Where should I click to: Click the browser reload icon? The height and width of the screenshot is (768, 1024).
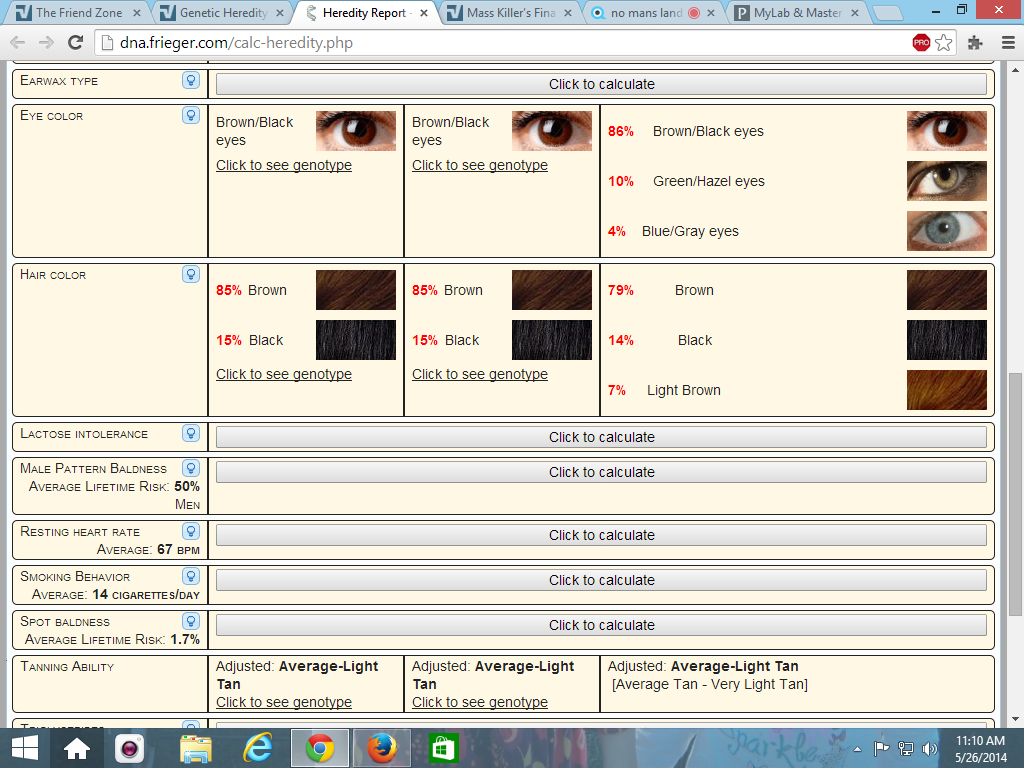(x=75, y=43)
